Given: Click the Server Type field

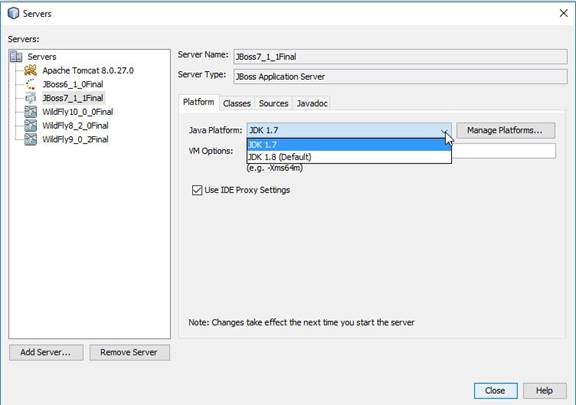Looking at the screenshot, I should 400,76.
